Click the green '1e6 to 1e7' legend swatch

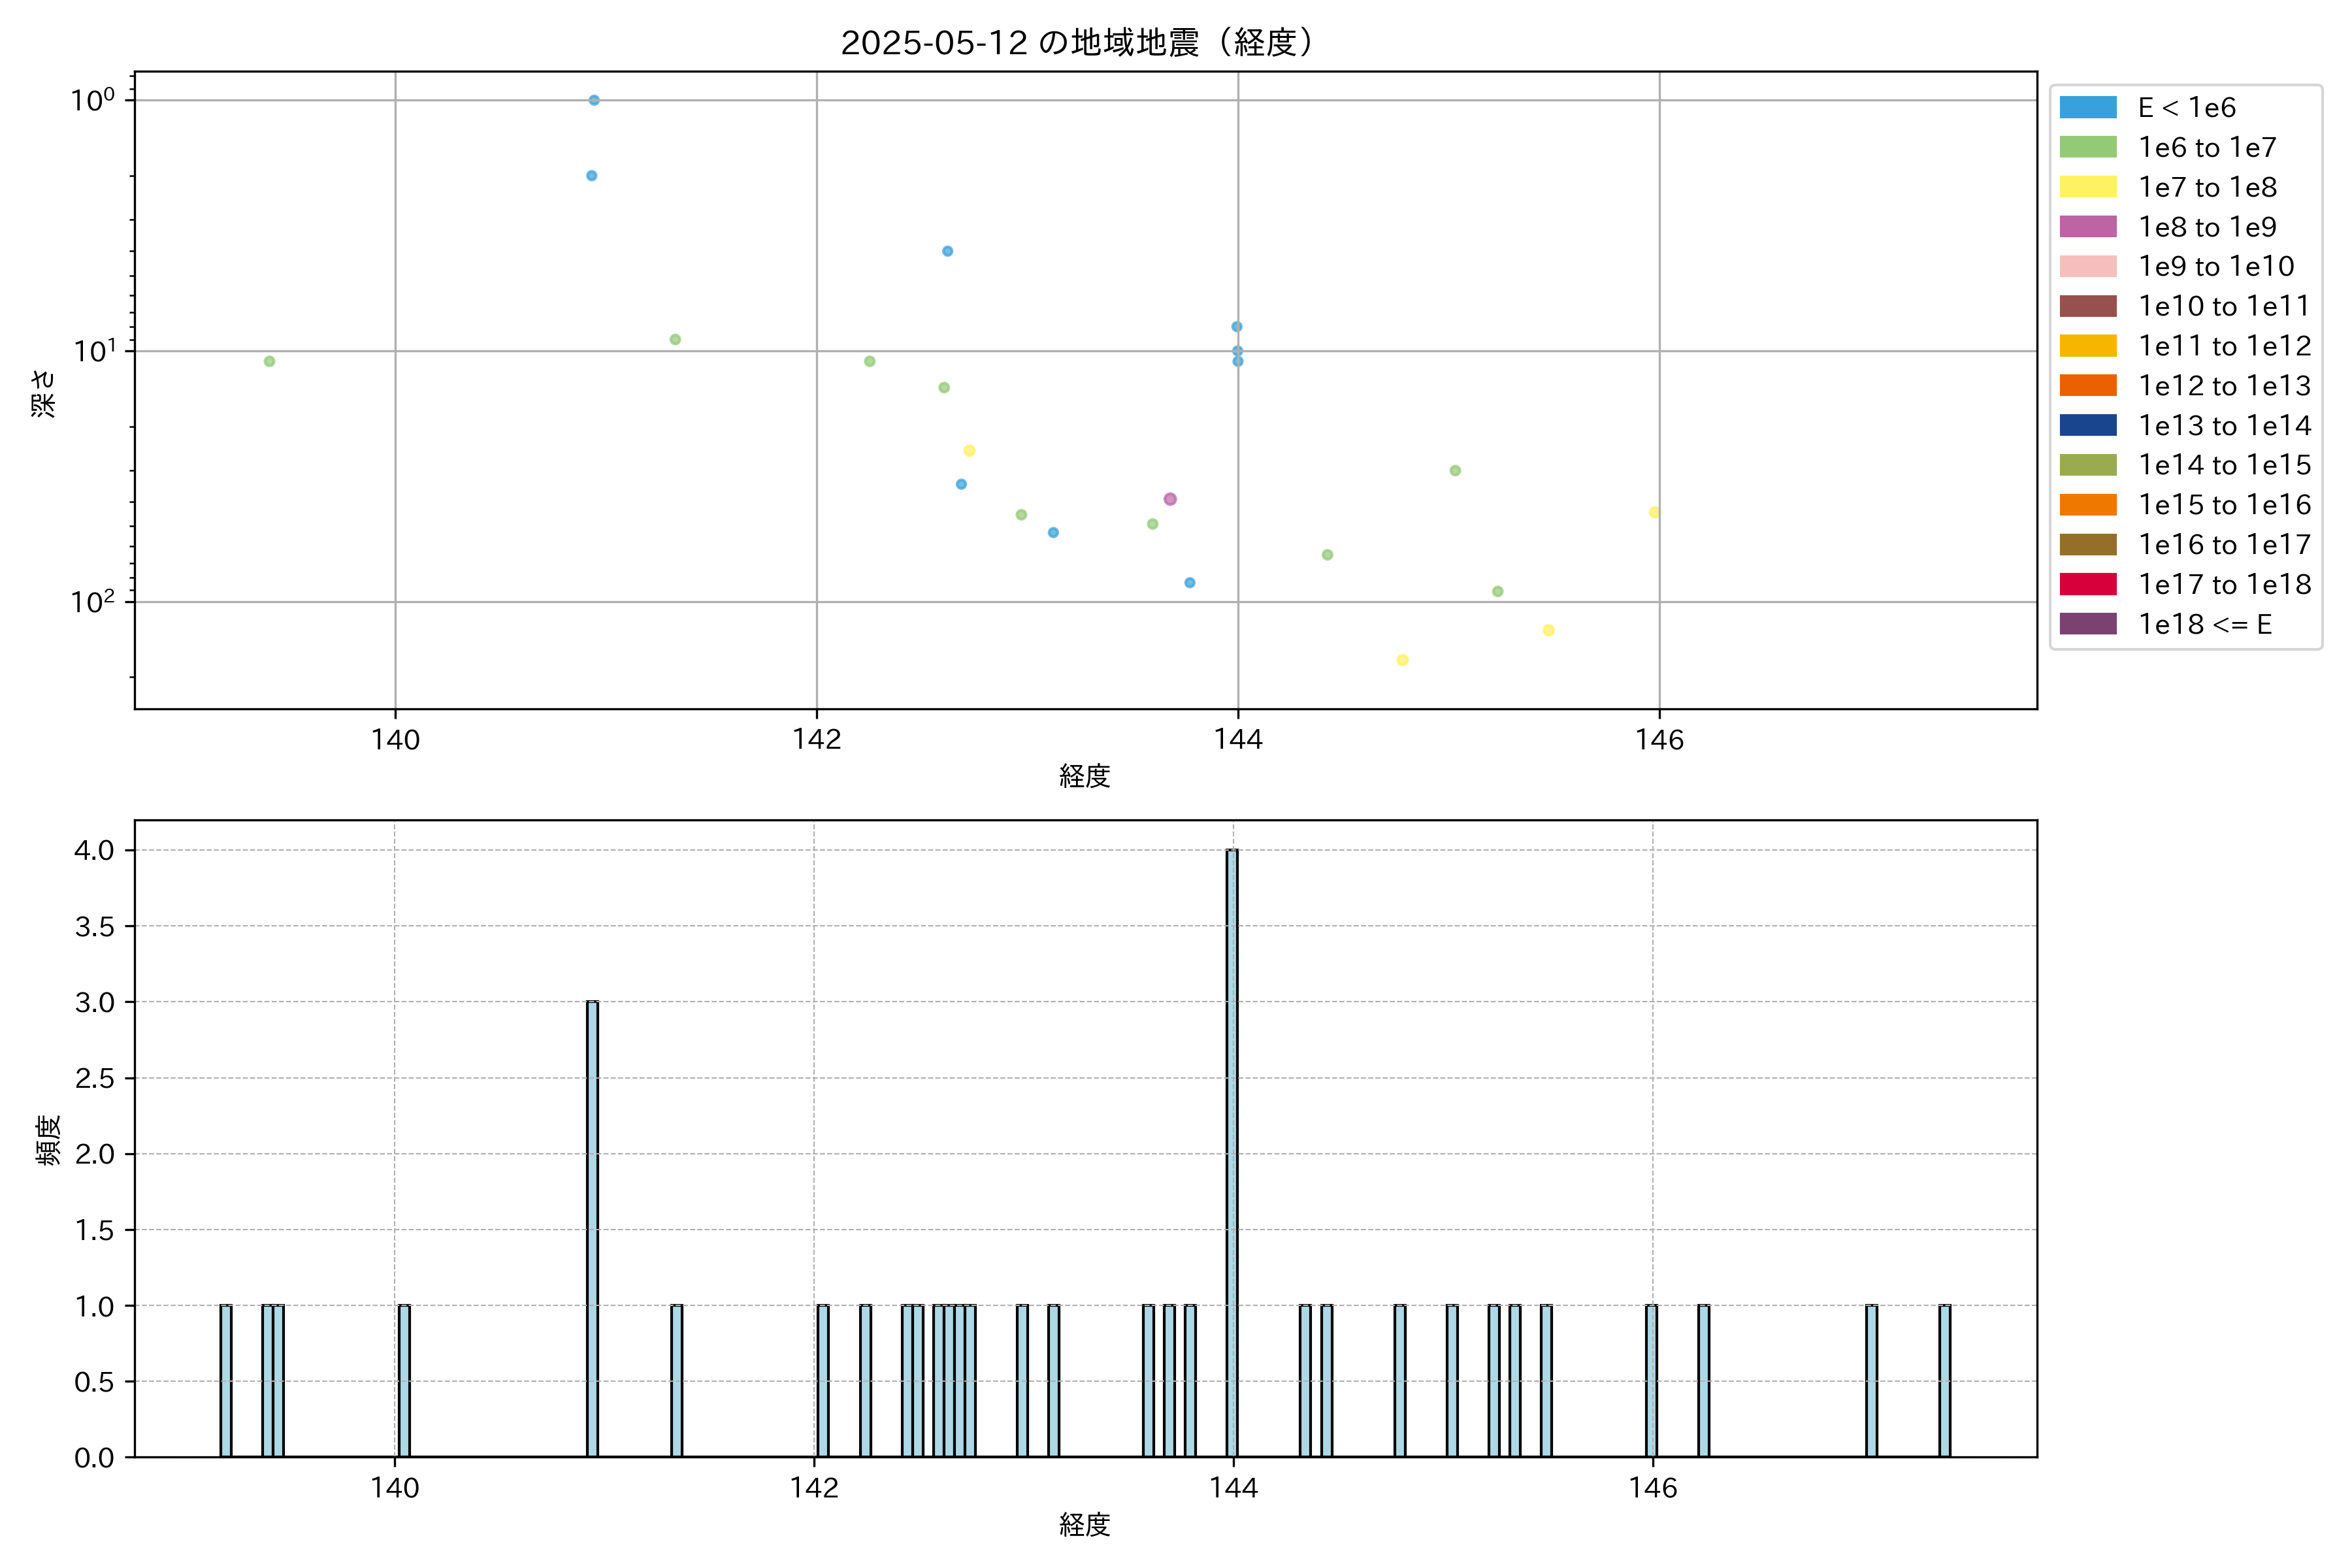coord(2087,147)
